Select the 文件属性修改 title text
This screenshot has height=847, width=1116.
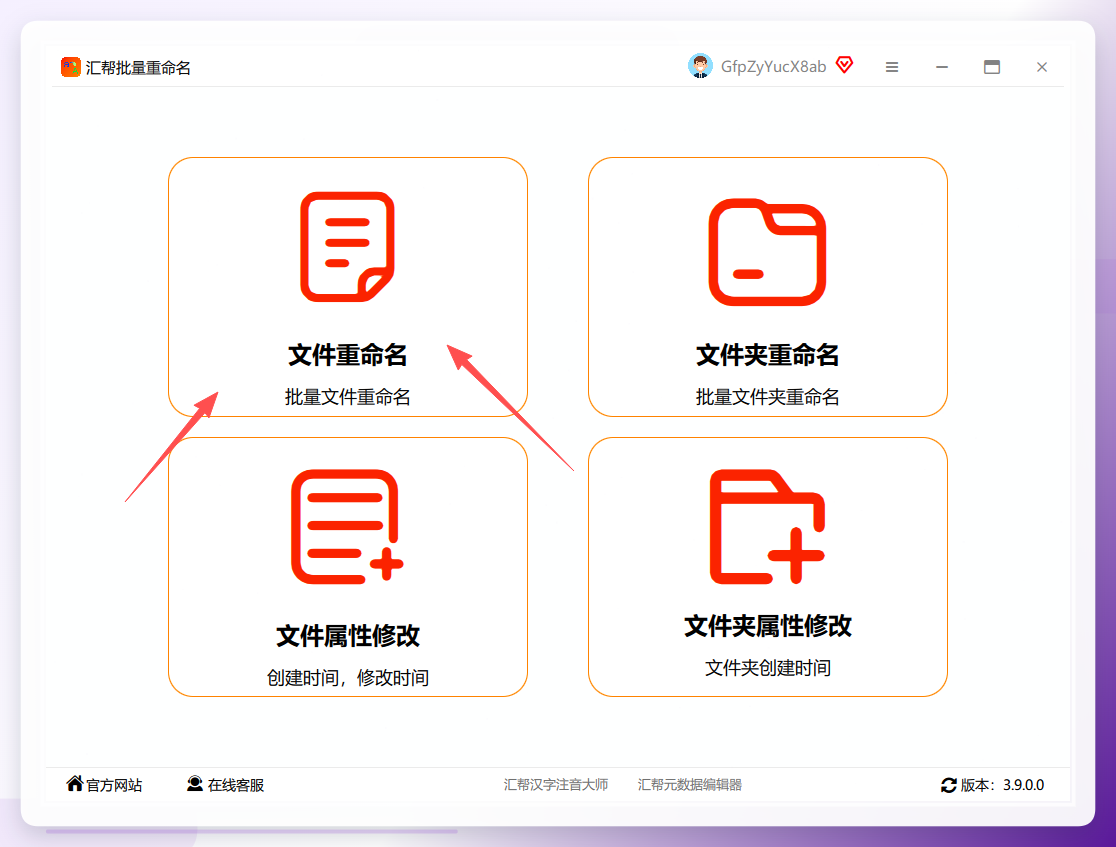347,636
